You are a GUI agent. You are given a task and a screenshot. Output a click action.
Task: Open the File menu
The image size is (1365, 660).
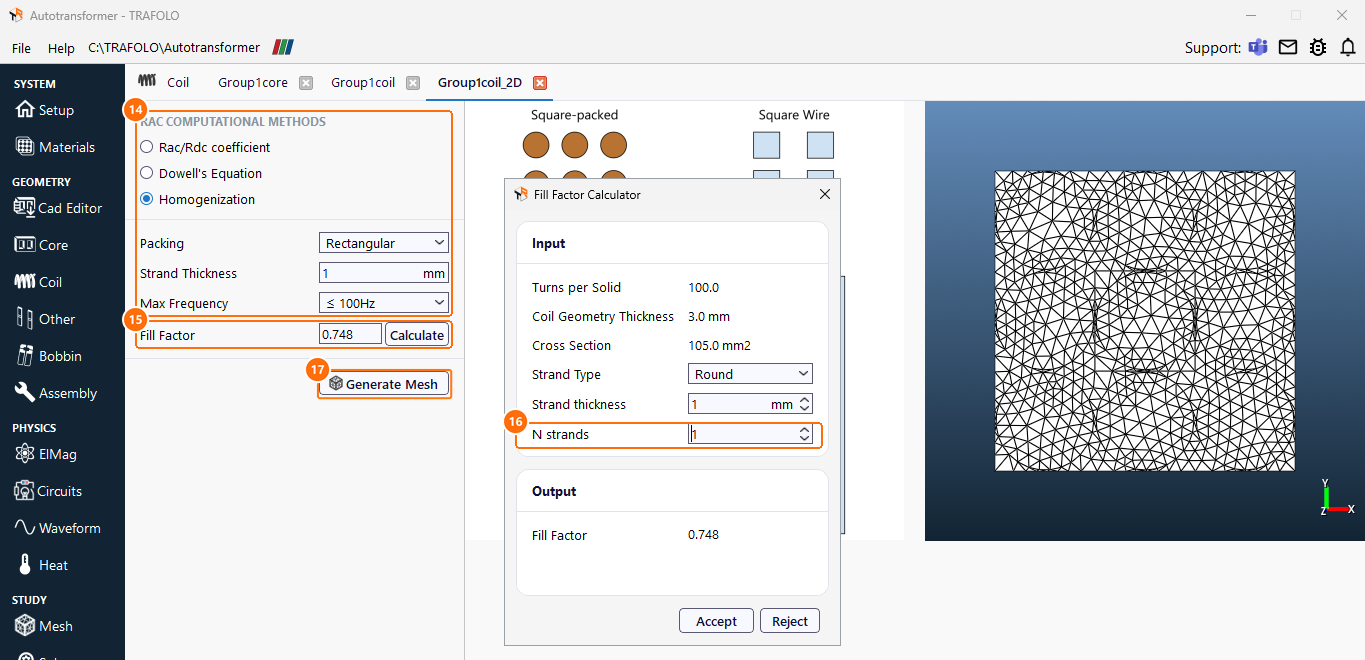21,48
